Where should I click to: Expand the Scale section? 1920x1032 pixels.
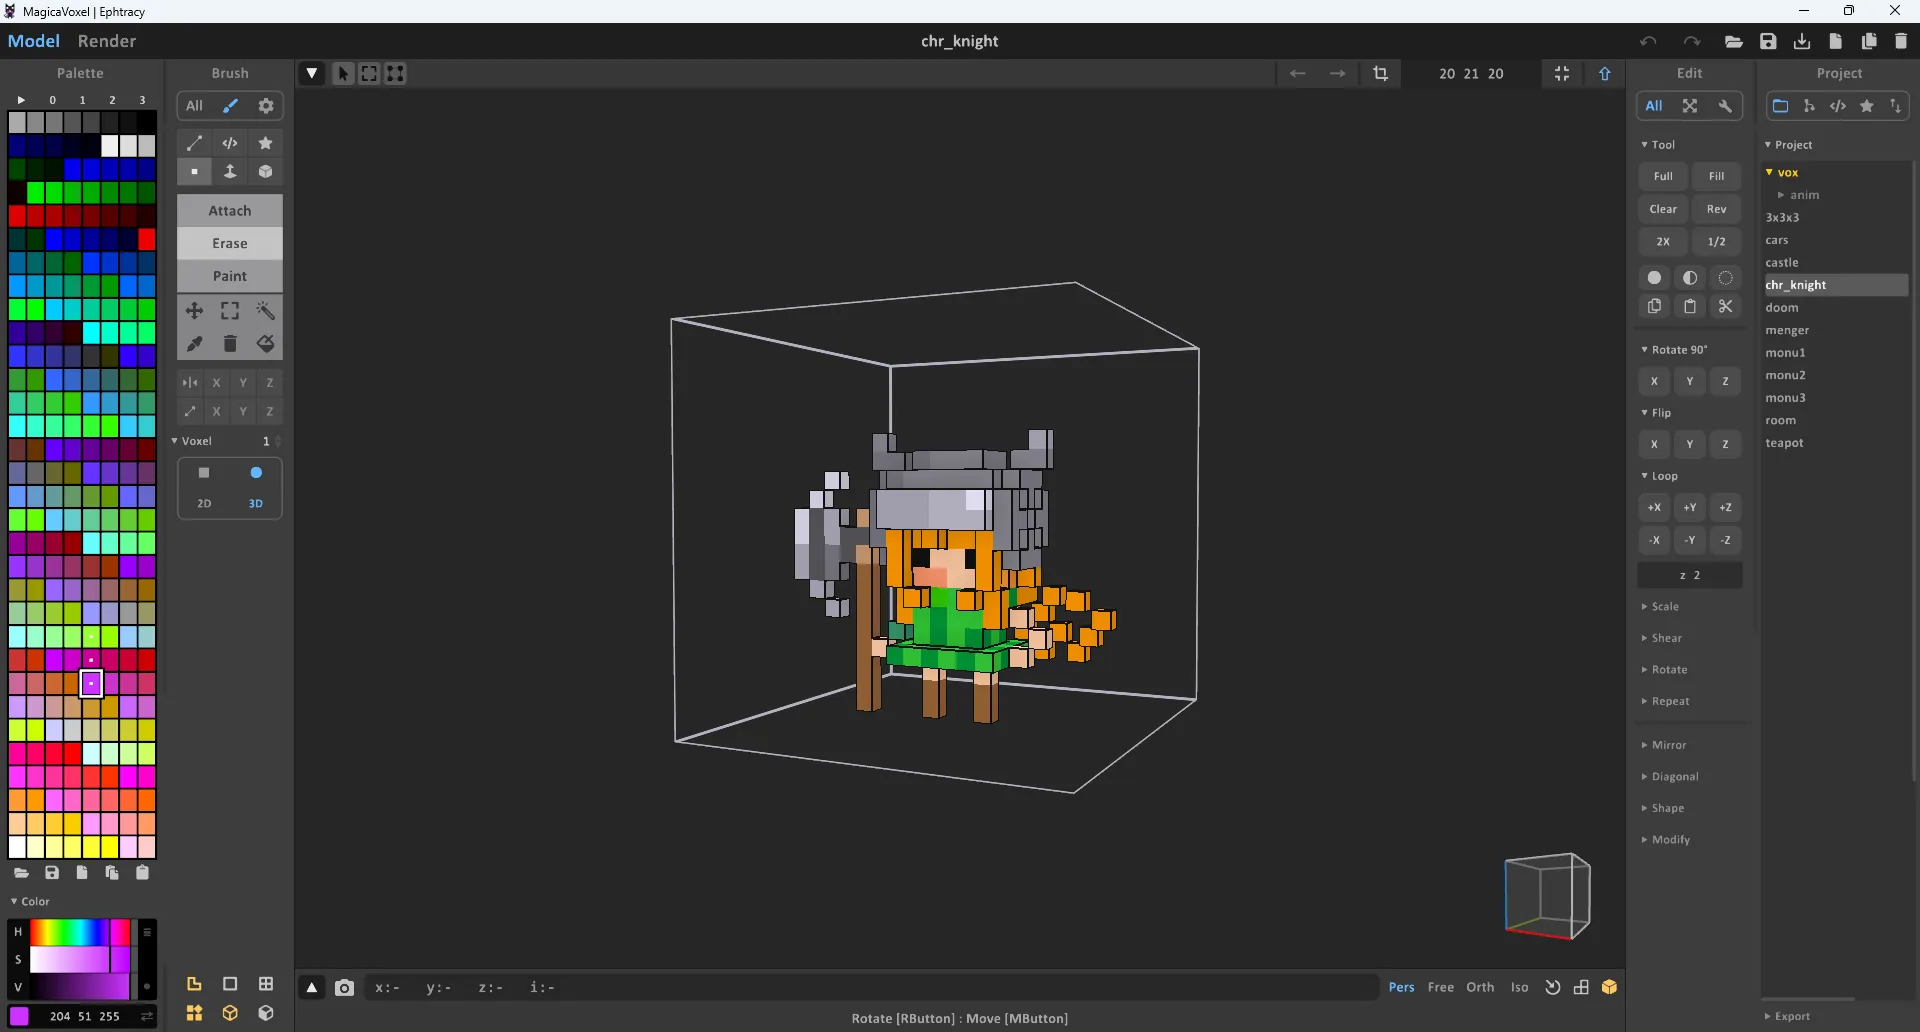coord(1663,607)
